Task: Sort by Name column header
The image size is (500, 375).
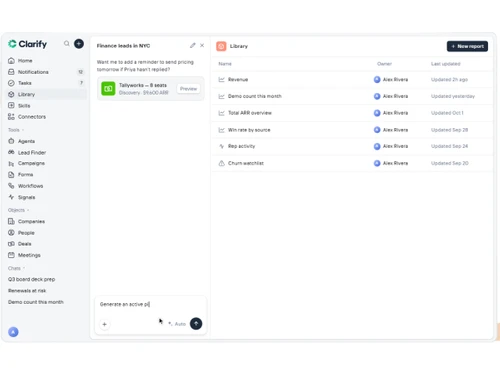Action: point(225,64)
